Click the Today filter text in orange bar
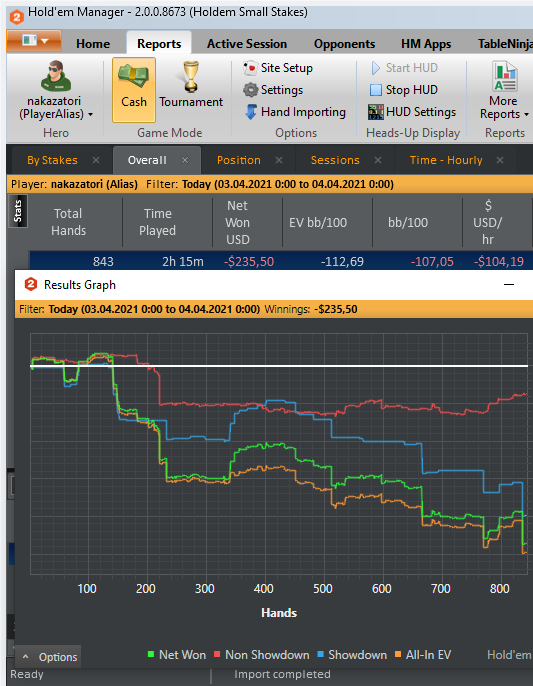 [288, 184]
